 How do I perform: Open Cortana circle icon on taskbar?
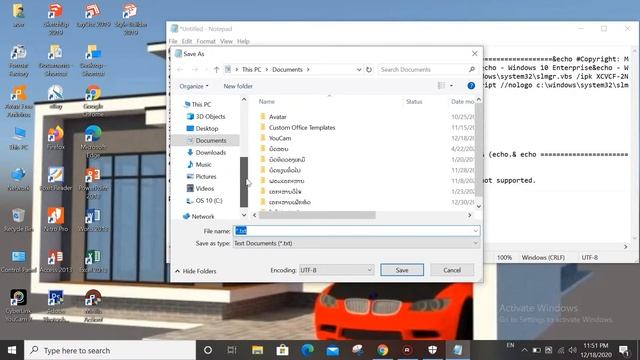pos(208,350)
